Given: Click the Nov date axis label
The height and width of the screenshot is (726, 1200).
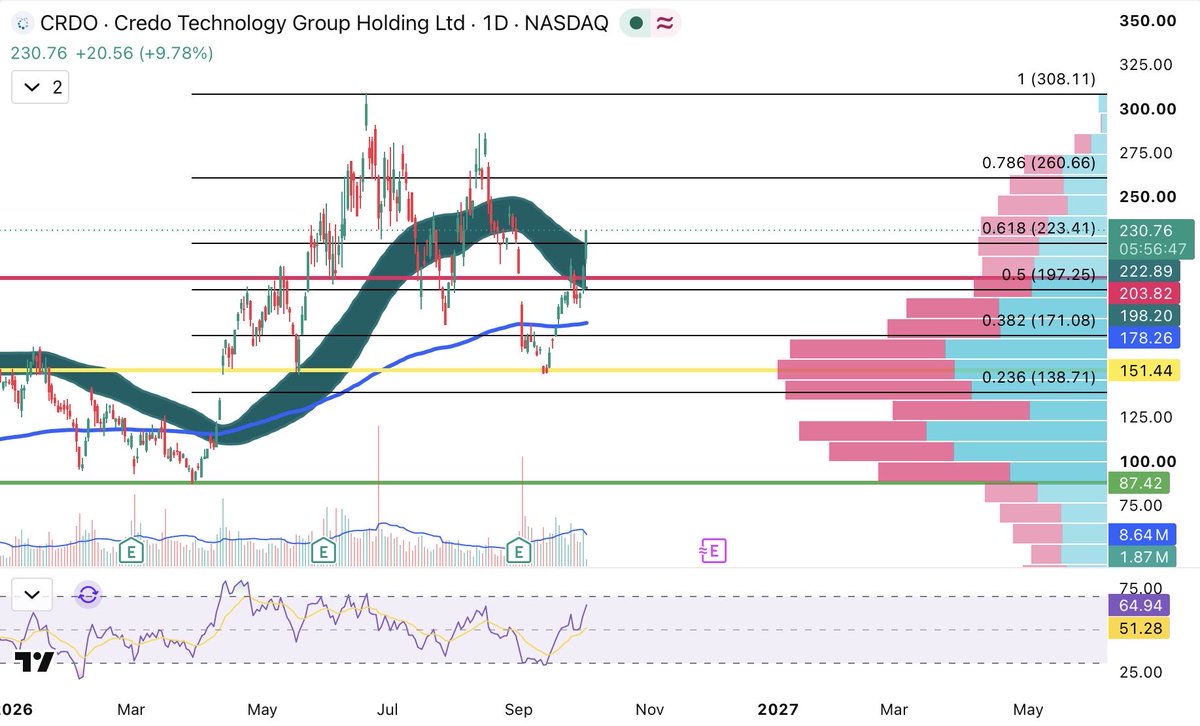Looking at the screenshot, I should tap(650, 710).
